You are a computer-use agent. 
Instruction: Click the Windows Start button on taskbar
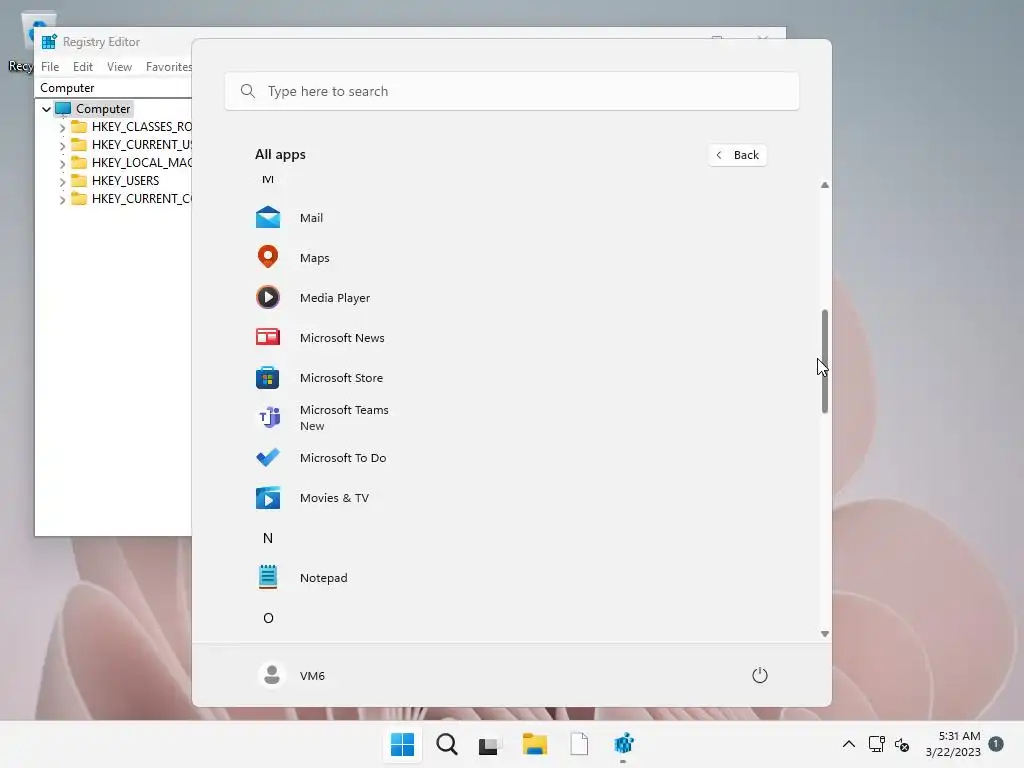coord(402,744)
